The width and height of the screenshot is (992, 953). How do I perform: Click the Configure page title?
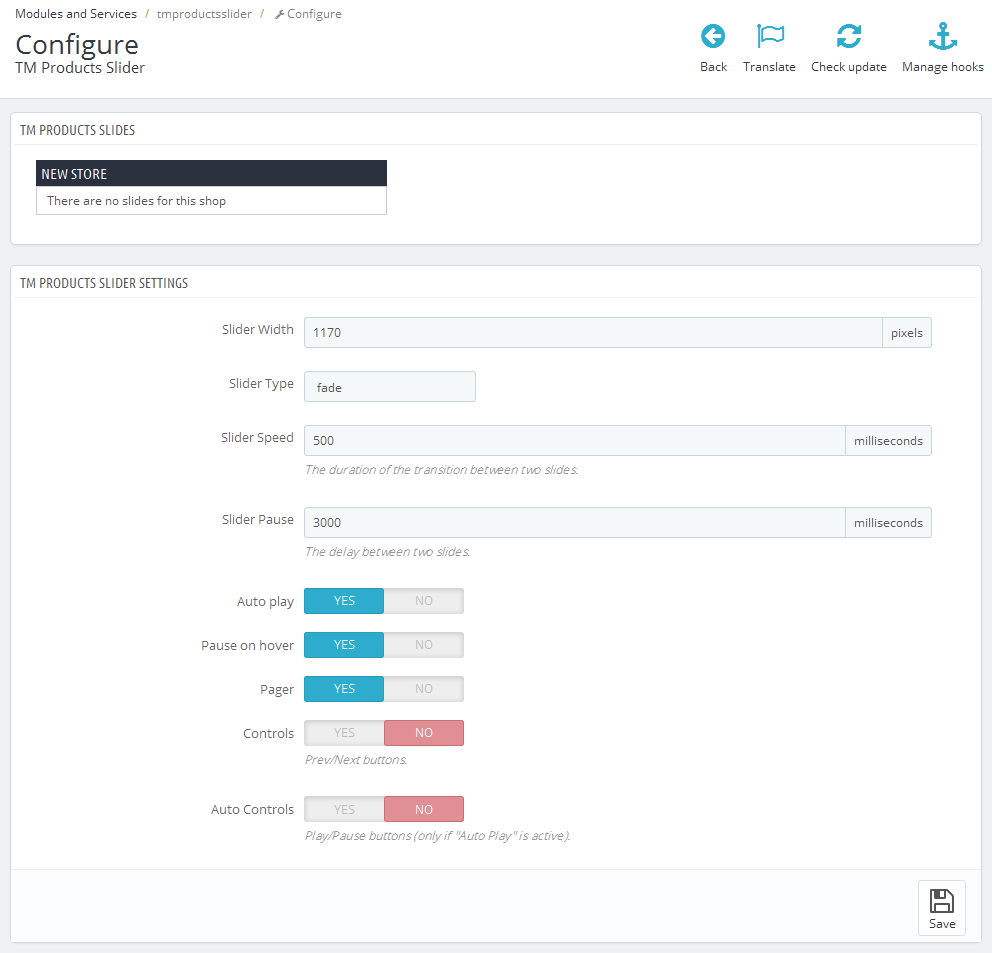click(77, 45)
